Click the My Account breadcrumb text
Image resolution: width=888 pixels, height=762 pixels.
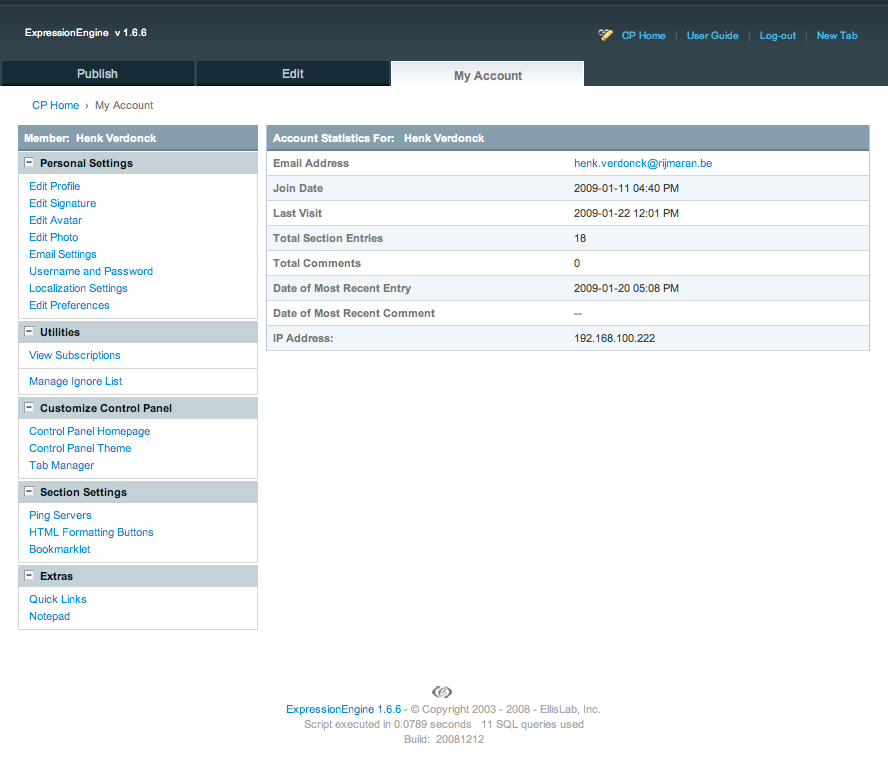124,105
